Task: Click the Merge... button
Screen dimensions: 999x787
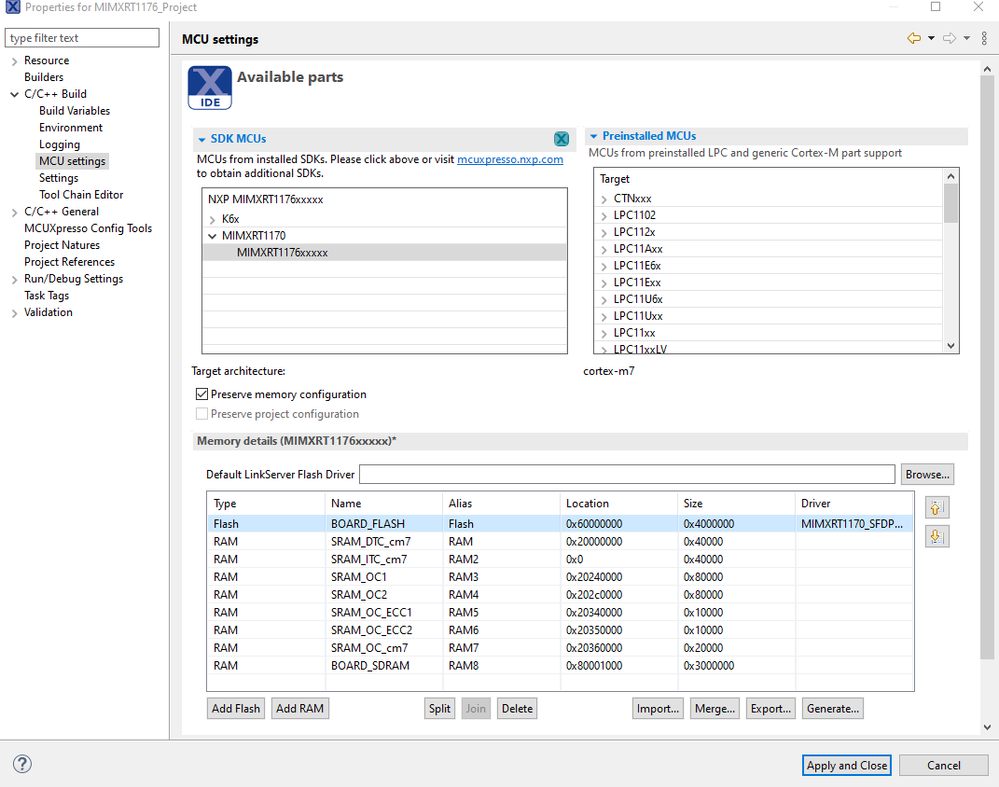Action: click(x=715, y=709)
